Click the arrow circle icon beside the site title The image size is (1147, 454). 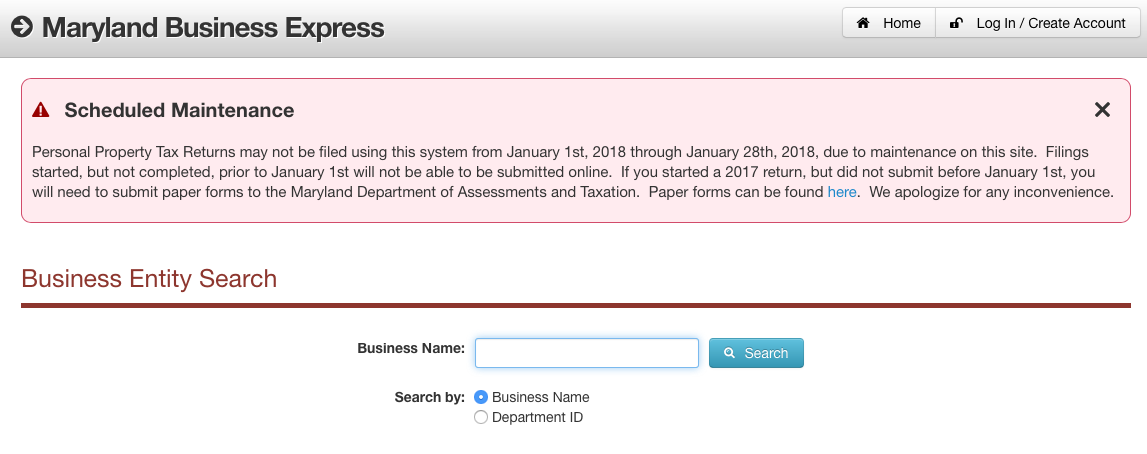click(22, 27)
